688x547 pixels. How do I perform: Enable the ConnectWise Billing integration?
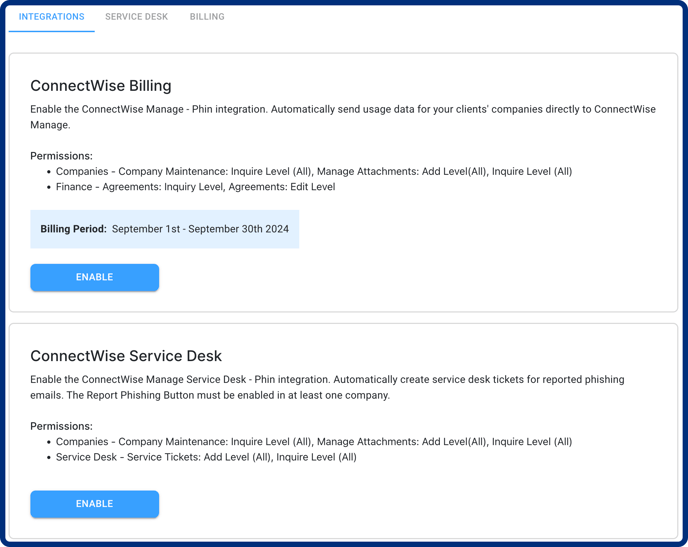pyautogui.click(x=94, y=277)
